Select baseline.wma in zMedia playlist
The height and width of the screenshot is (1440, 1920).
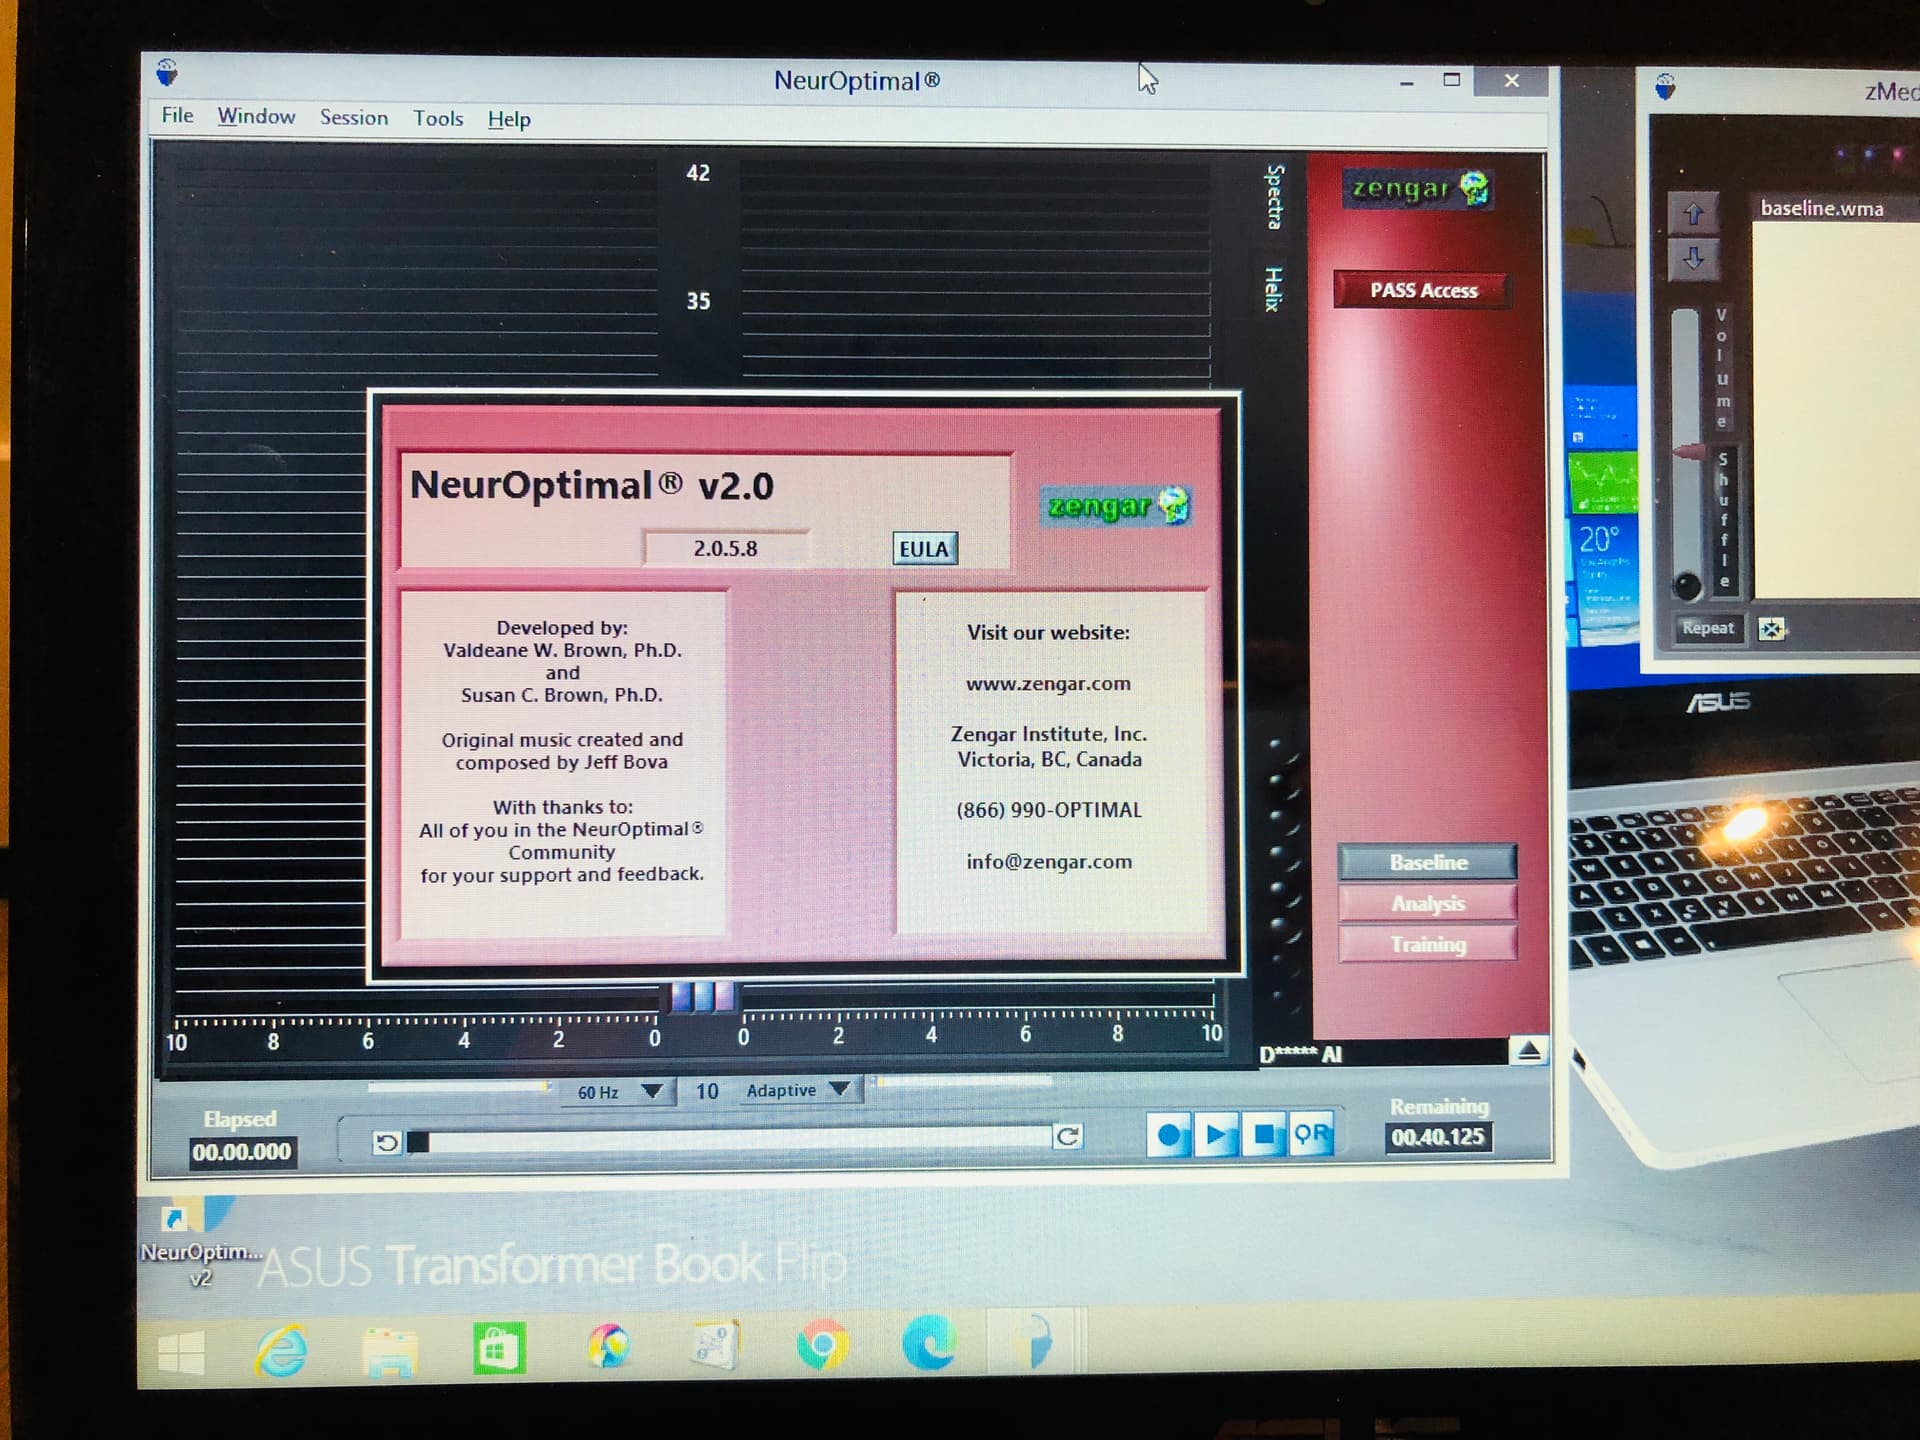[x=1822, y=208]
